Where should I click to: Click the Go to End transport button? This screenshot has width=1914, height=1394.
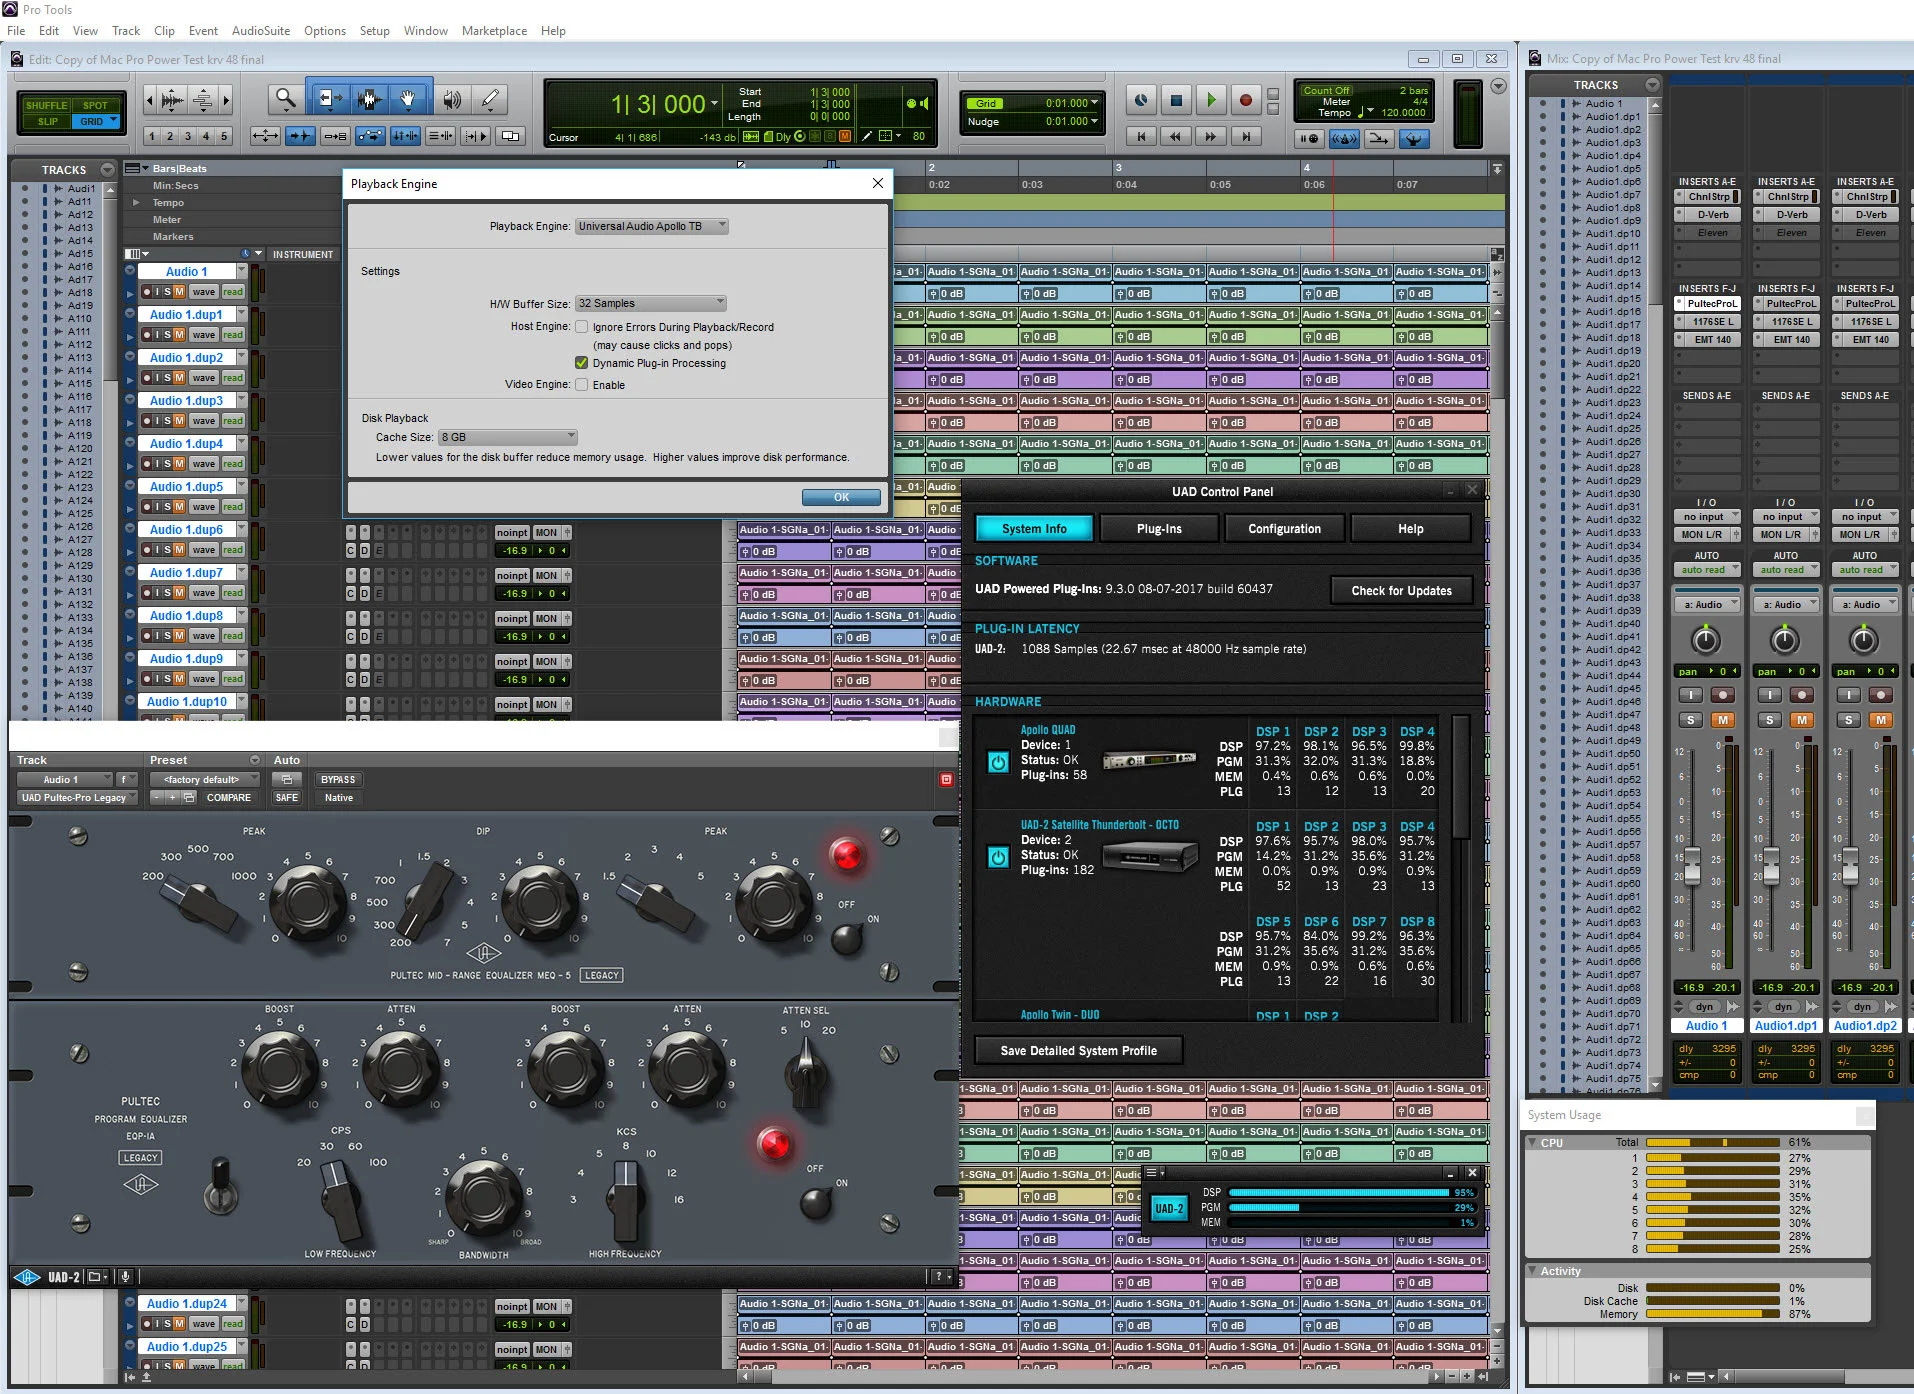[1246, 136]
